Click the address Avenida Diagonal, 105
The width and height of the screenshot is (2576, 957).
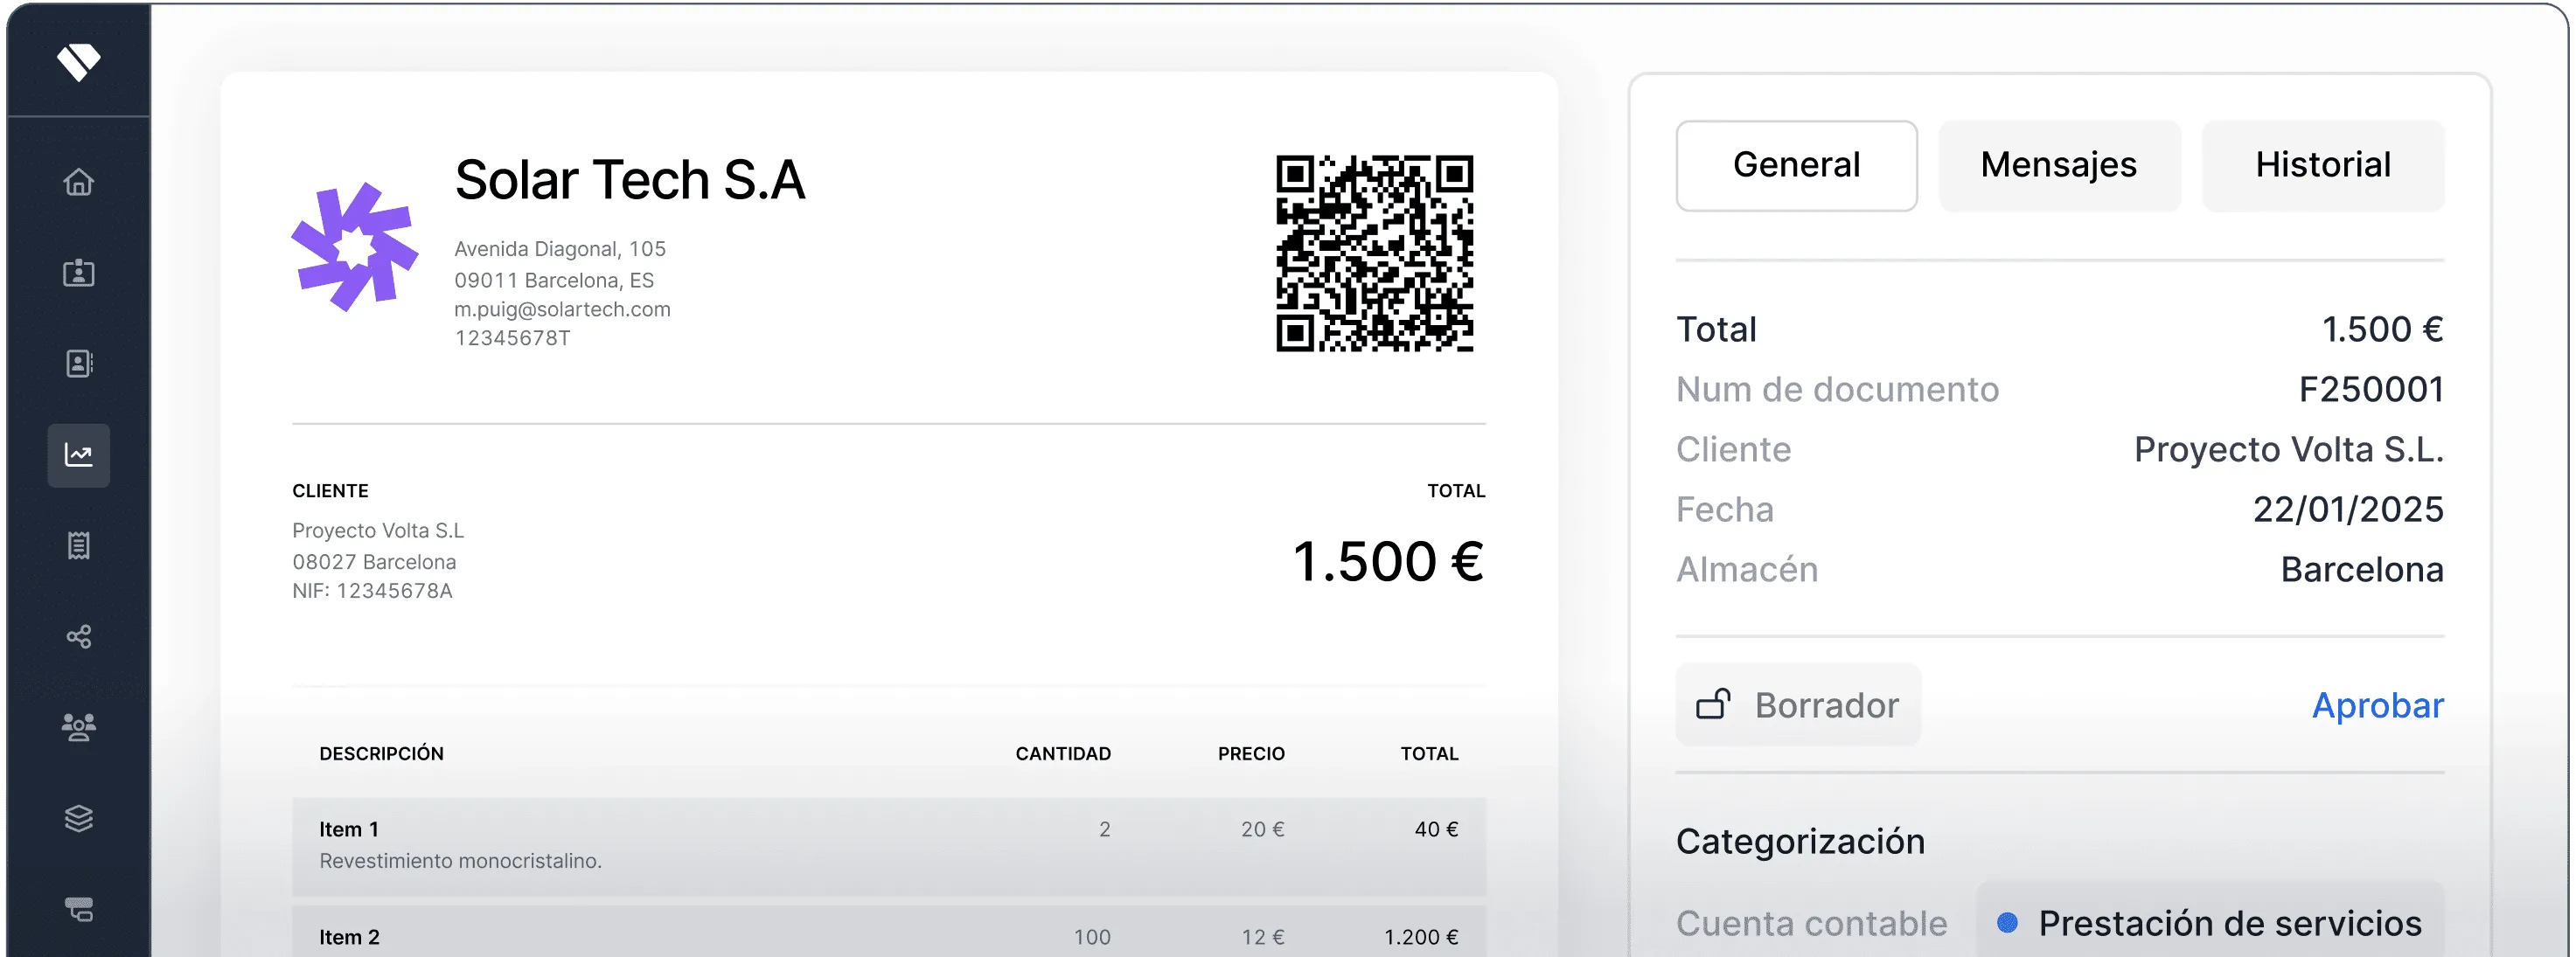[560, 249]
